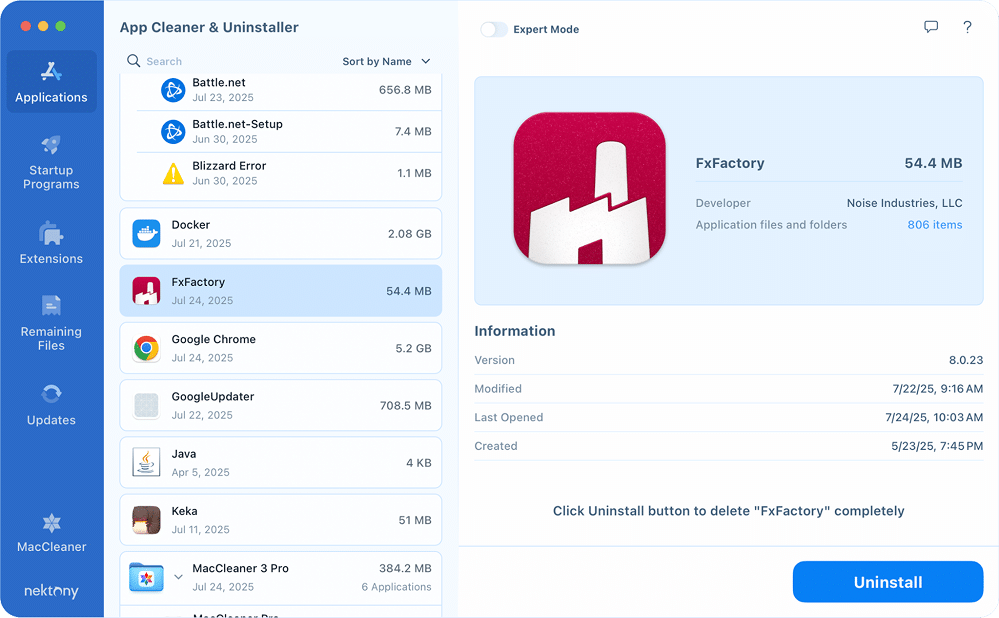999x618 pixels.
Task: Click the search magnifier icon
Action: 133,61
